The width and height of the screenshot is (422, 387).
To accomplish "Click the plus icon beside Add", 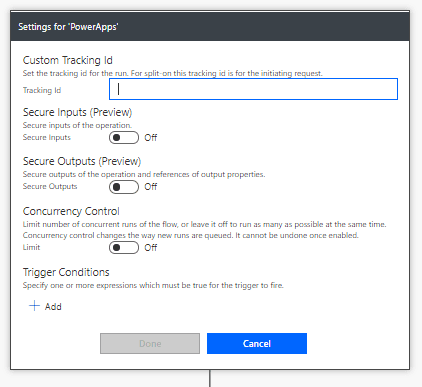I will (34, 306).
